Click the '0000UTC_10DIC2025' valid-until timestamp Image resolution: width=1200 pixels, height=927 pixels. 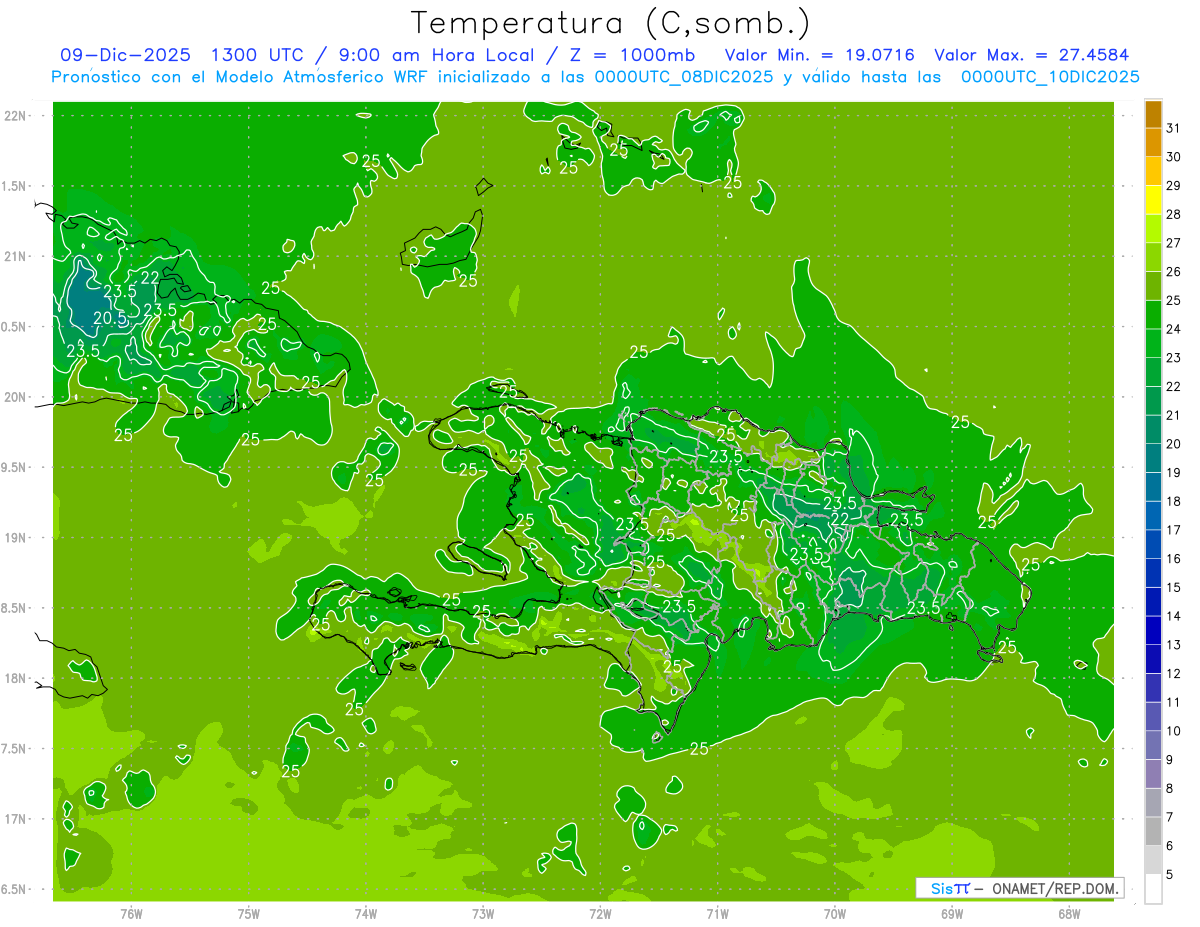coord(1050,77)
